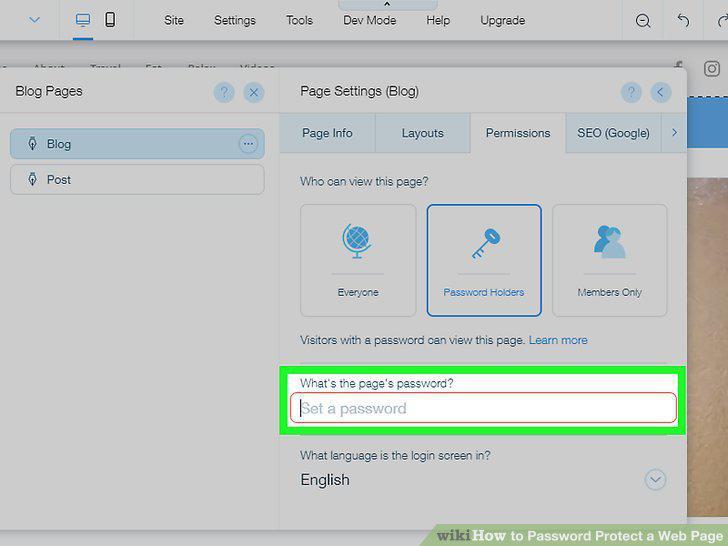Click the English language value
The image size is (728, 546).
325,480
